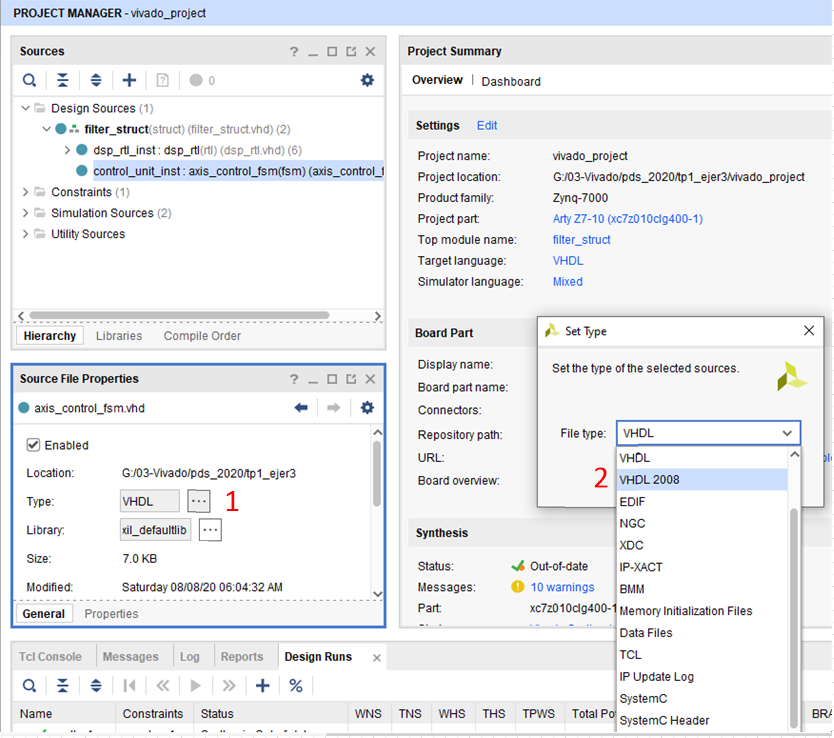Click the Sources panel help question mark

pyautogui.click(x=294, y=52)
